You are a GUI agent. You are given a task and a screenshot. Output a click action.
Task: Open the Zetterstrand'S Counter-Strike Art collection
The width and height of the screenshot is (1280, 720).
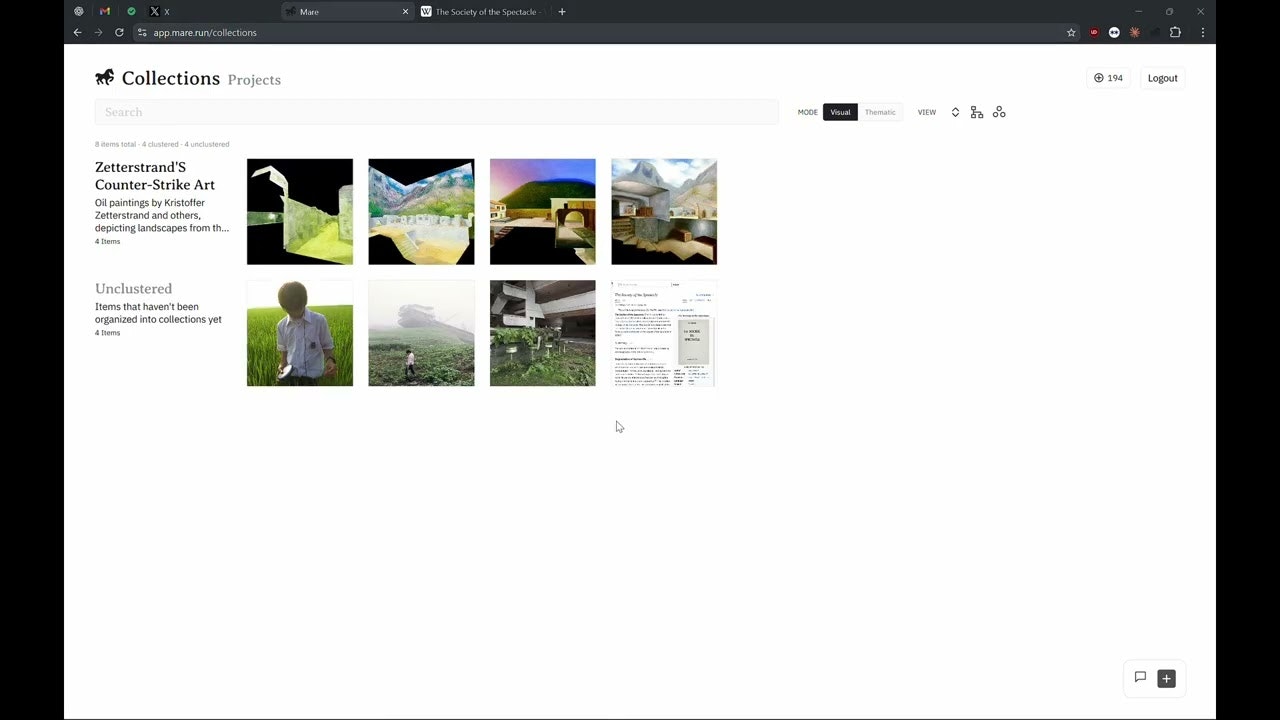pyautogui.click(x=154, y=176)
